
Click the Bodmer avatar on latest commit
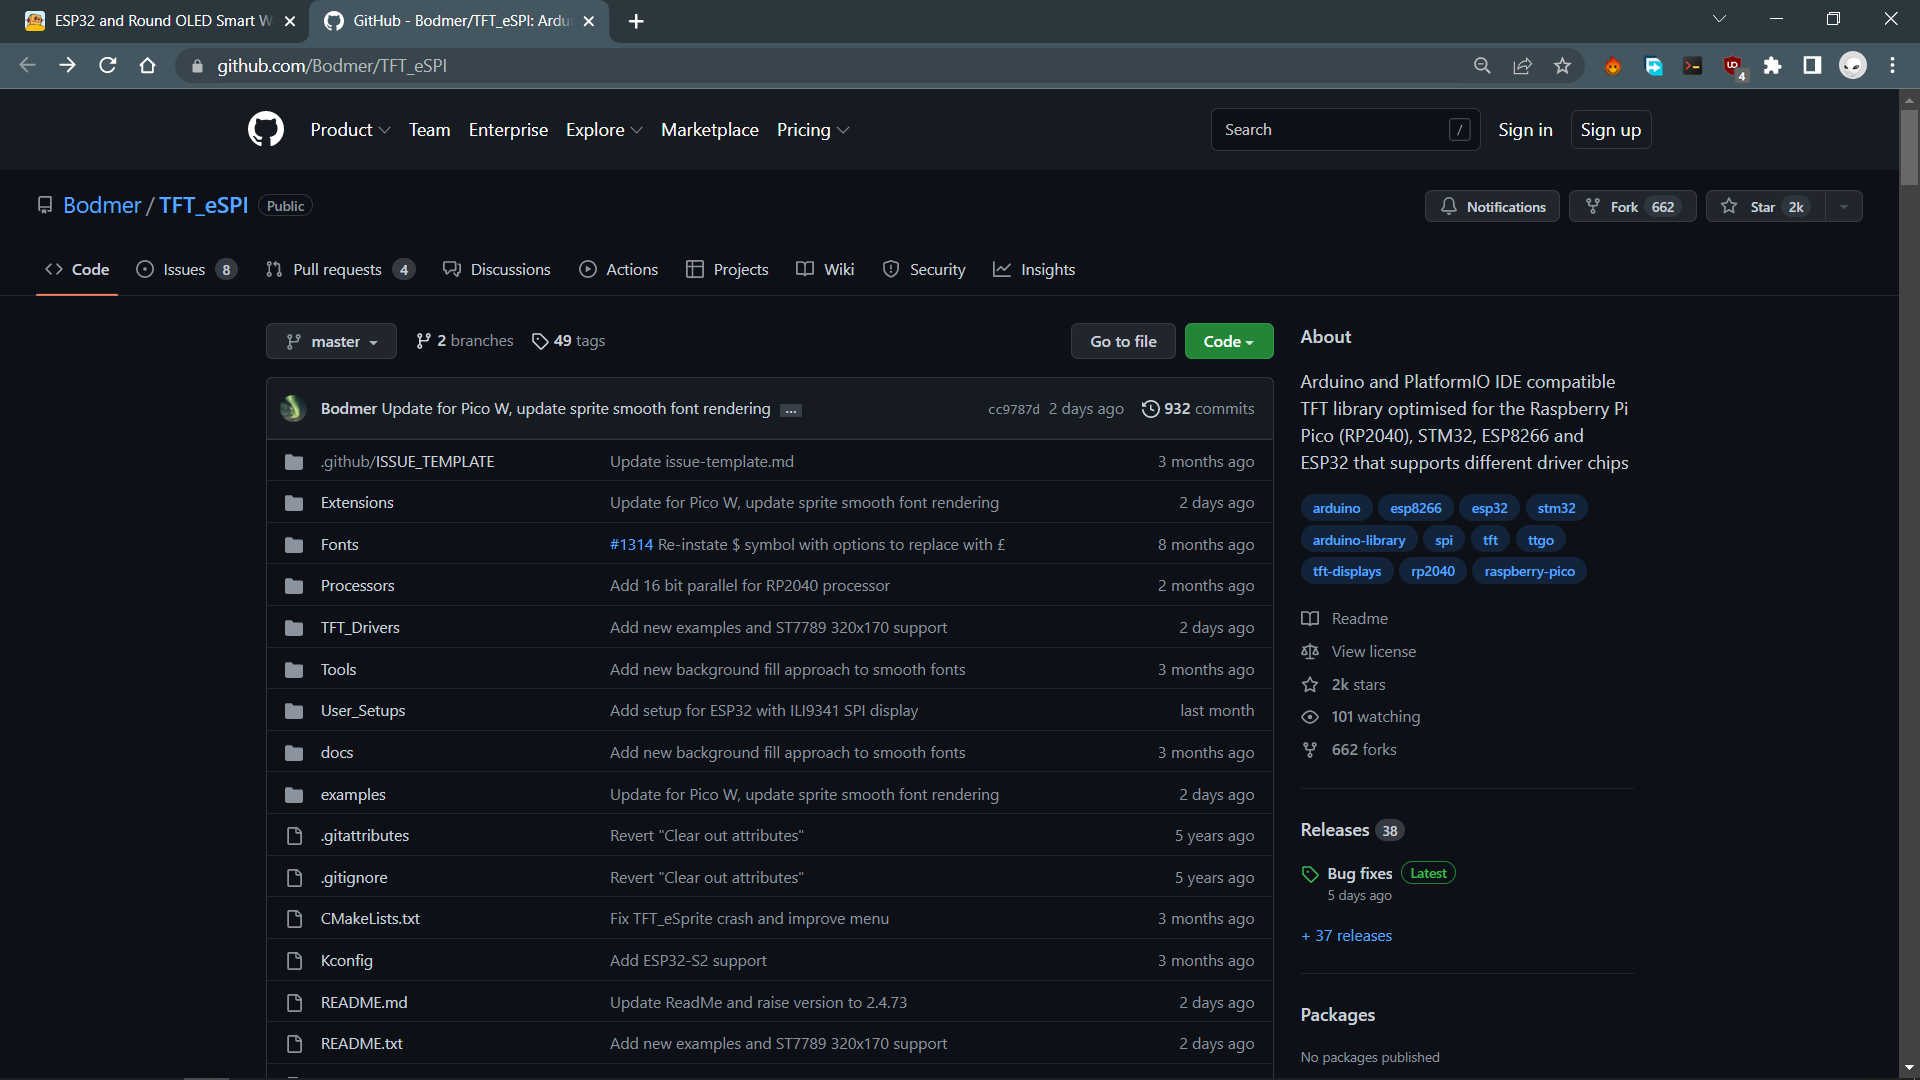292,409
